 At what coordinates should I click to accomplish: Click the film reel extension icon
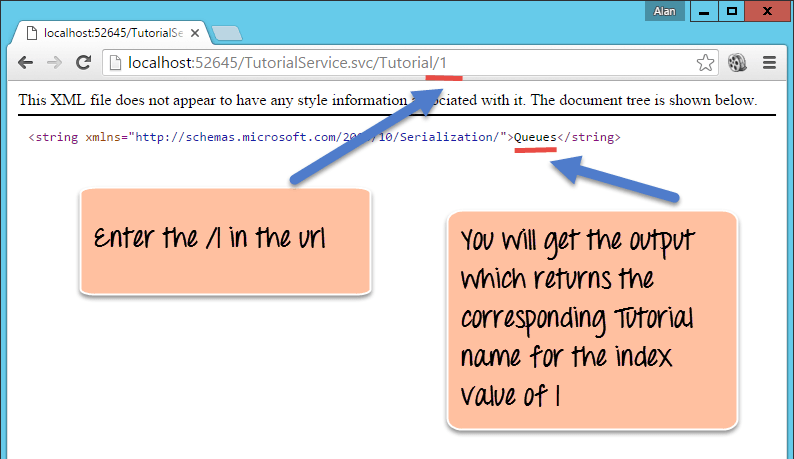738,63
